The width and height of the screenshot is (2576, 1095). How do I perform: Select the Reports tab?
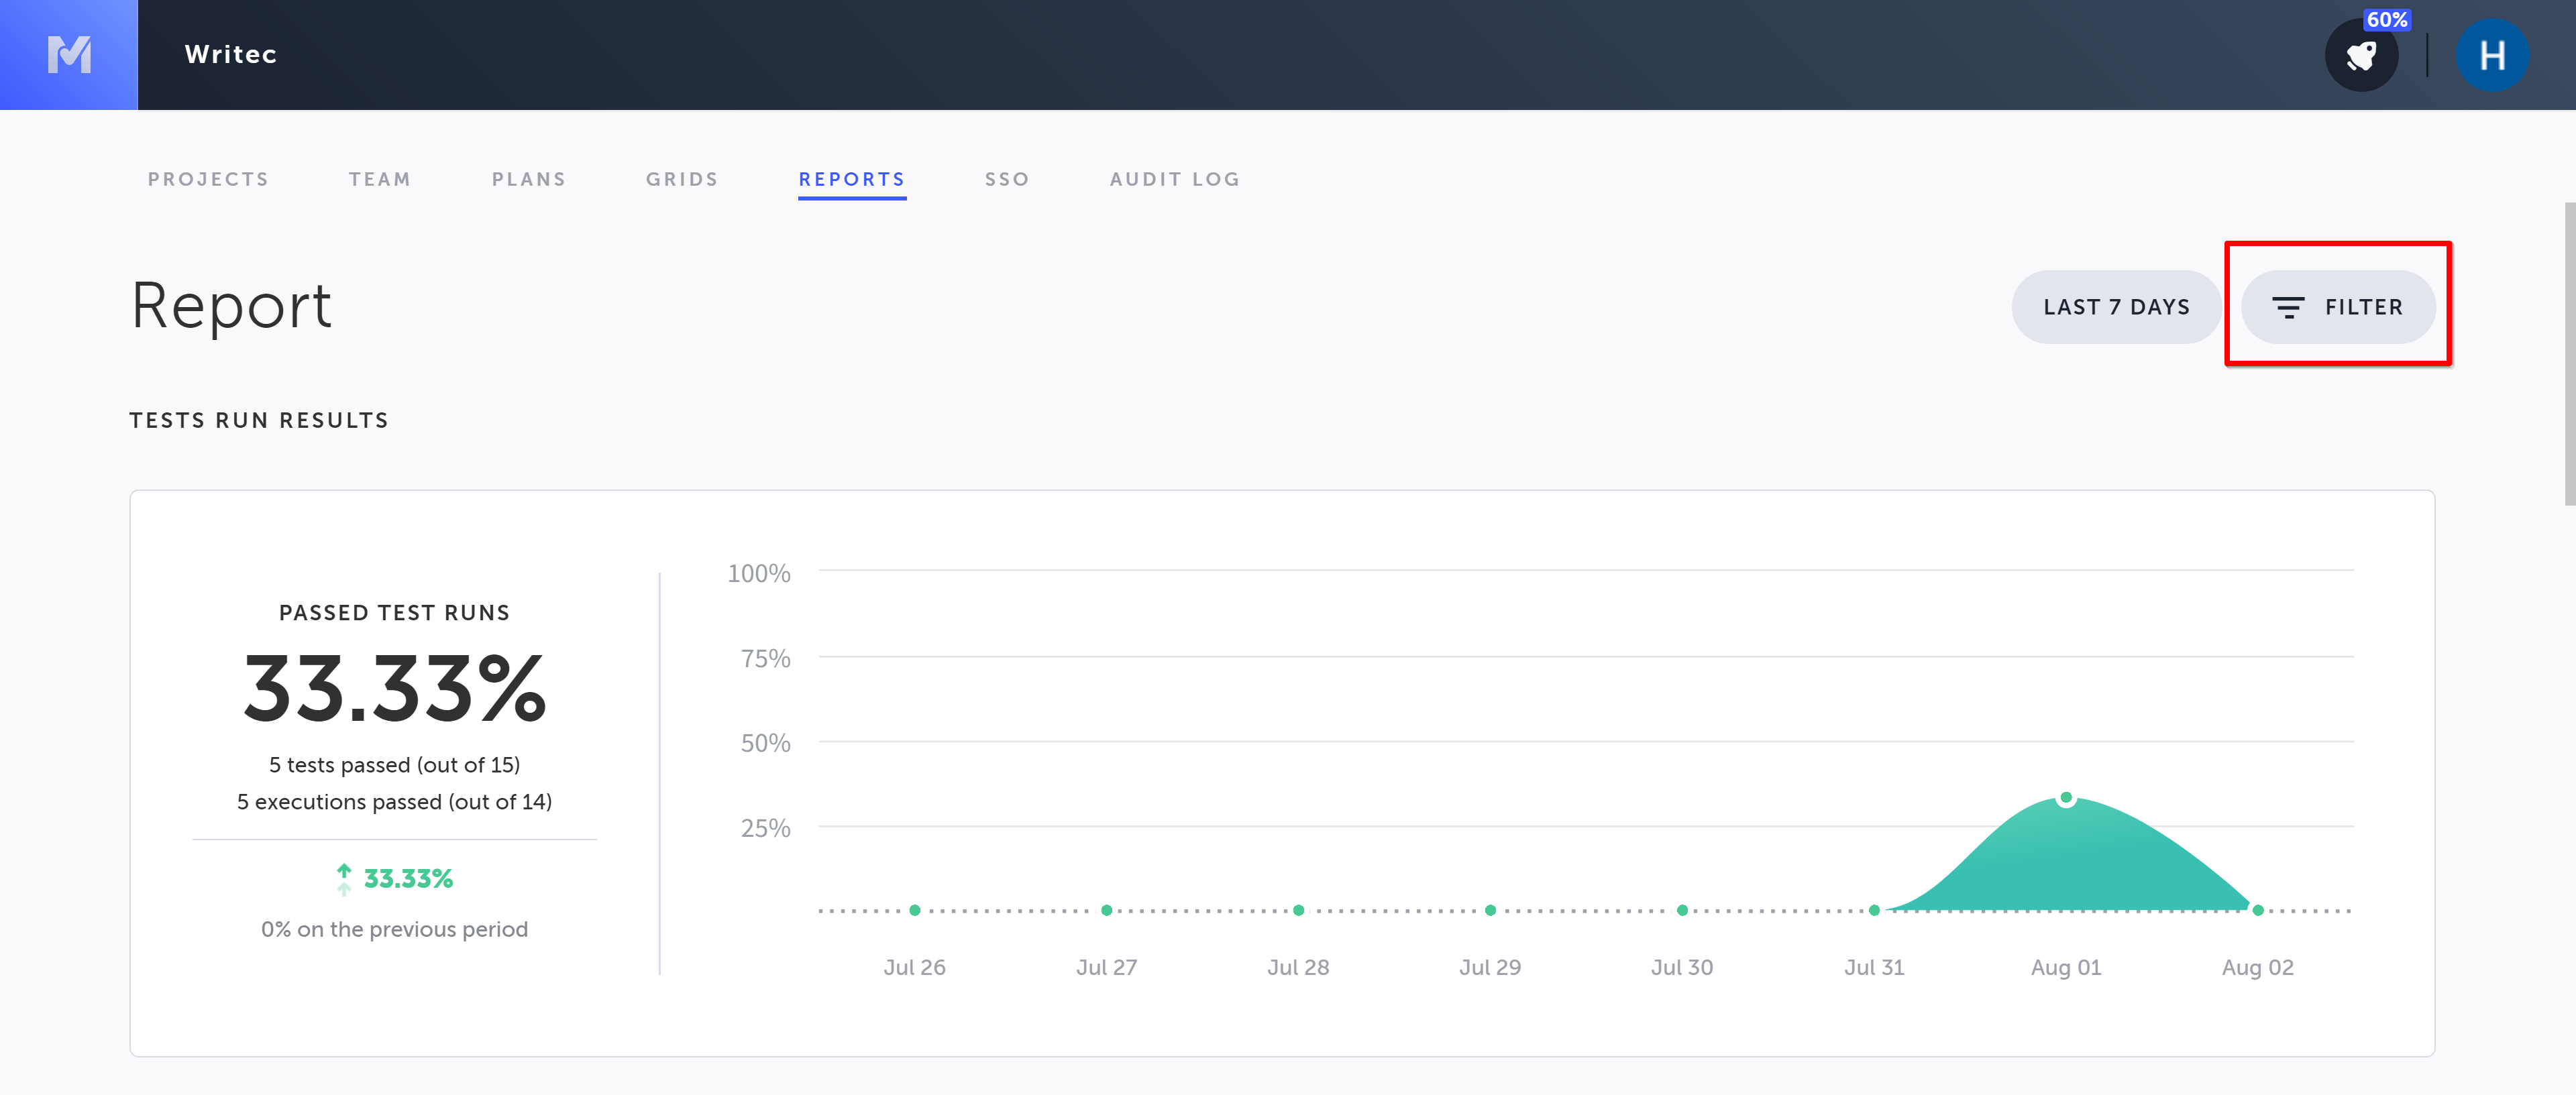tap(852, 179)
